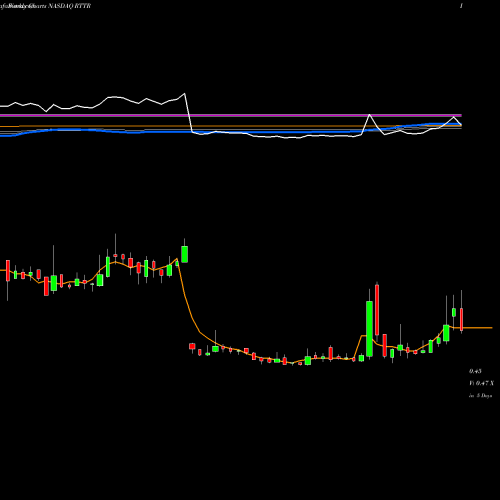
Task: Click the green candlestick just before the price gap down
Action: 184,254
